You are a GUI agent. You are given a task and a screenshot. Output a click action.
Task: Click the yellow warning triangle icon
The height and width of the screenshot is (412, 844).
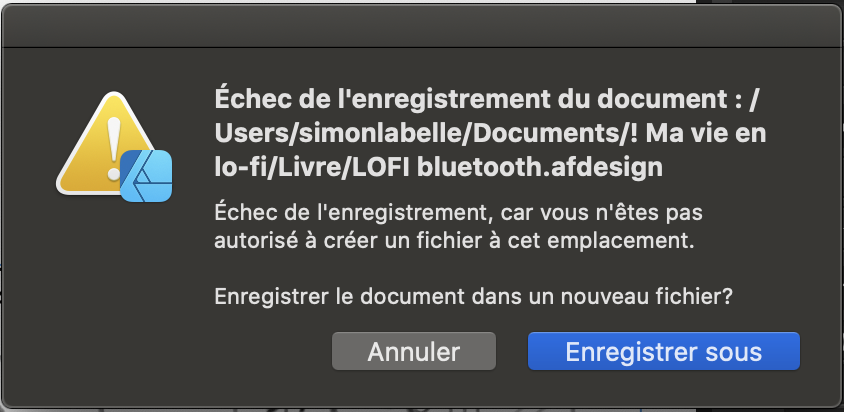coord(105,144)
